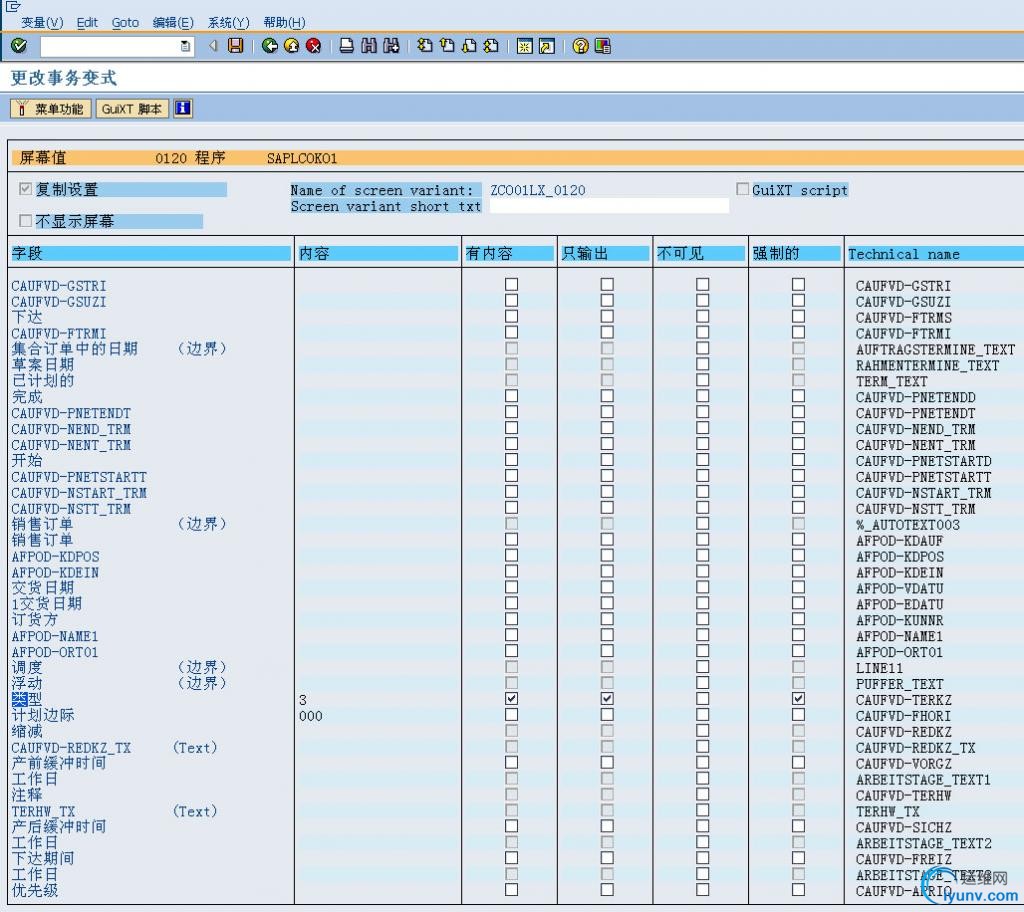Image resolution: width=1024 pixels, height=912 pixels.
Task: Select the 类型 field label
Action: click(x=27, y=699)
